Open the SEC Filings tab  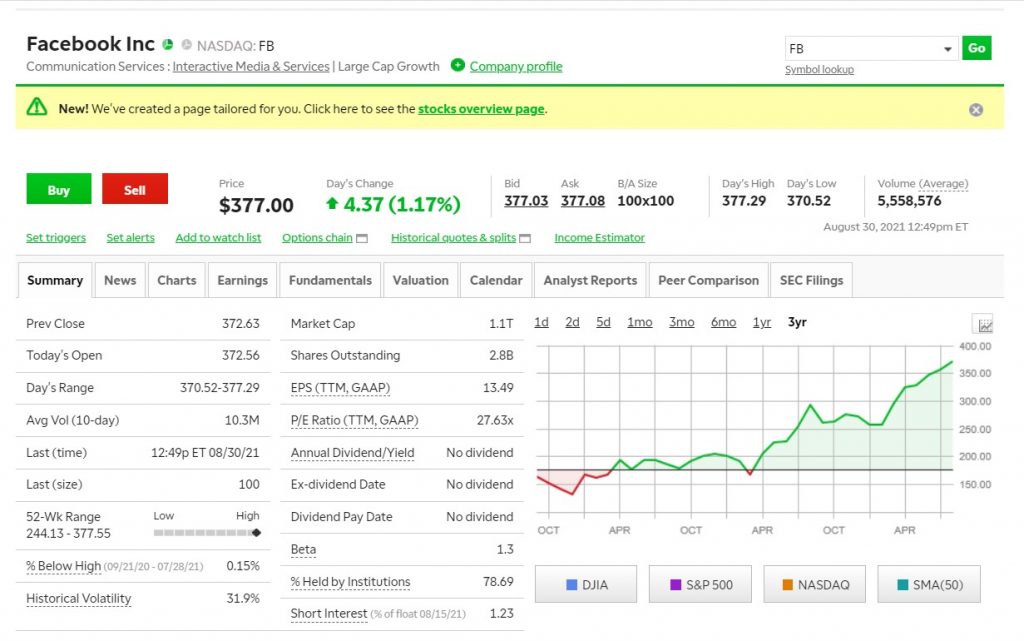pos(811,280)
